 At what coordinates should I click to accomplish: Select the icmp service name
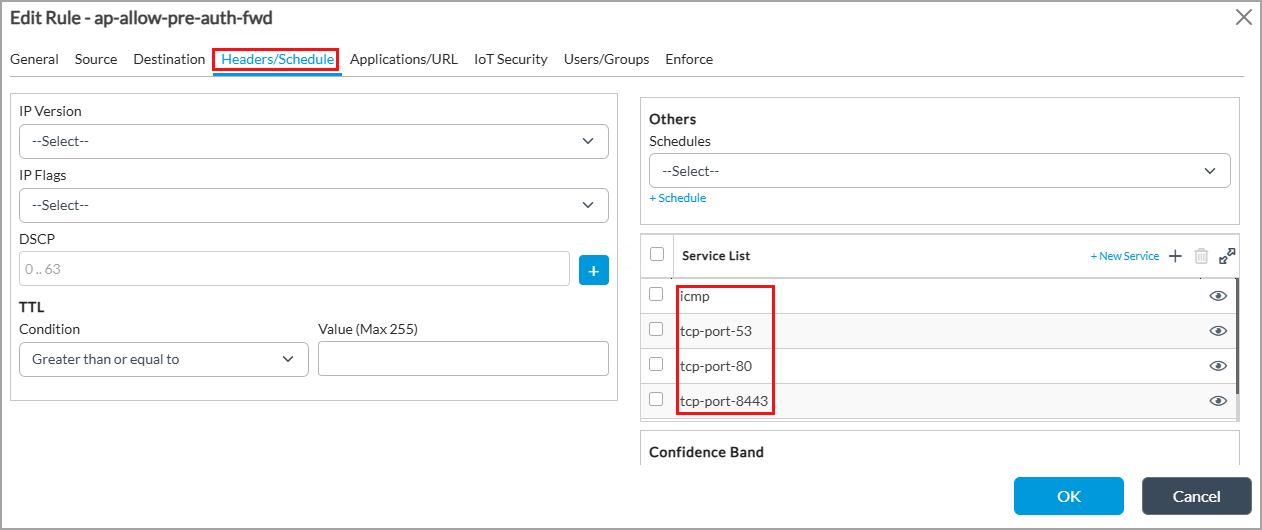pos(695,296)
